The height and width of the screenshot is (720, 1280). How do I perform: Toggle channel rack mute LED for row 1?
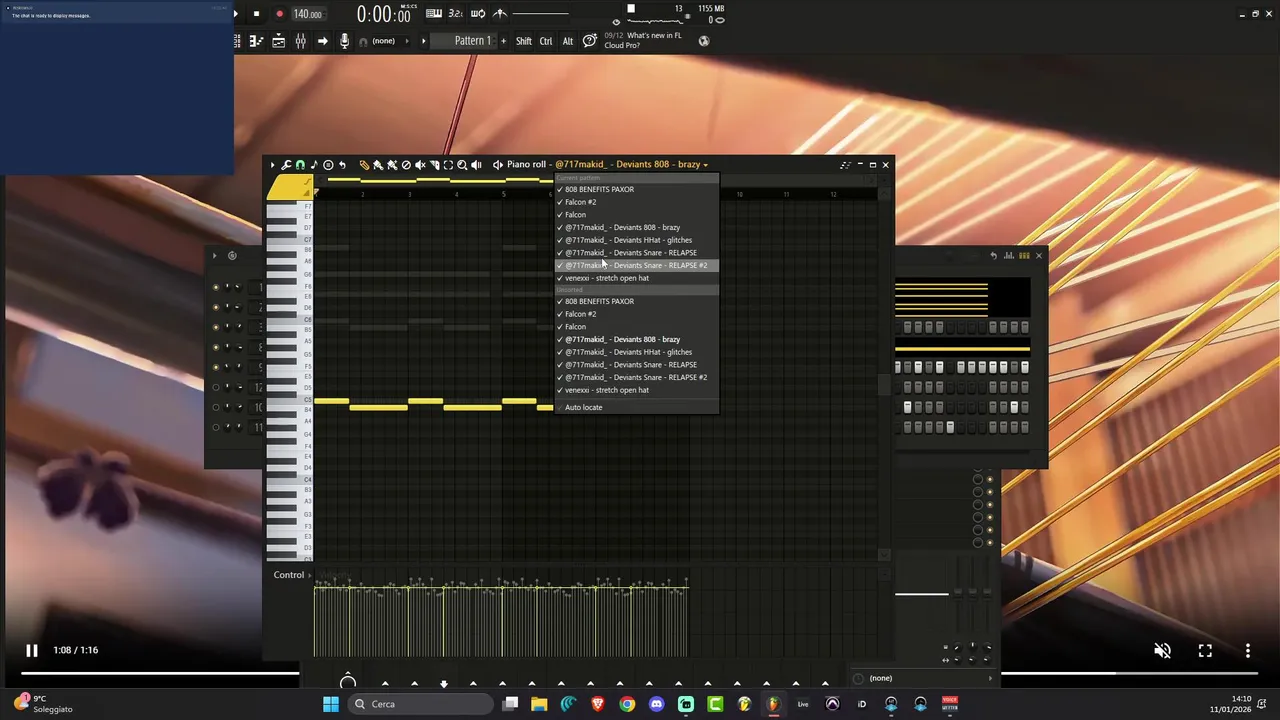click(x=216, y=287)
